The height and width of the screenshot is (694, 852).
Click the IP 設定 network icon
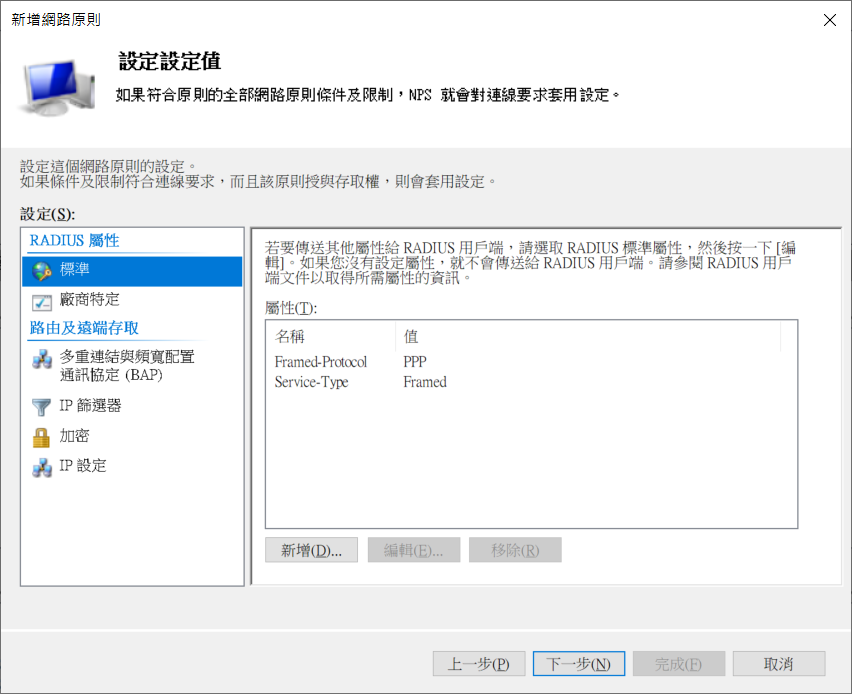coord(42,466)
